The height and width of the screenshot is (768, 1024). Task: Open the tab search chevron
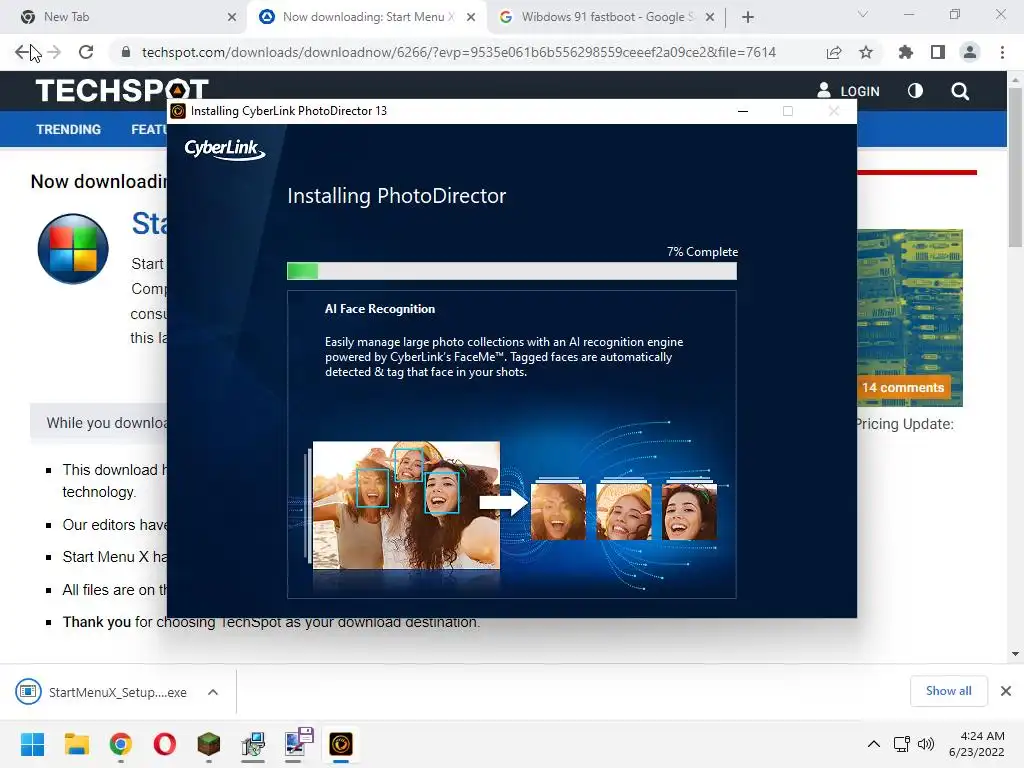tap(863, 14)
